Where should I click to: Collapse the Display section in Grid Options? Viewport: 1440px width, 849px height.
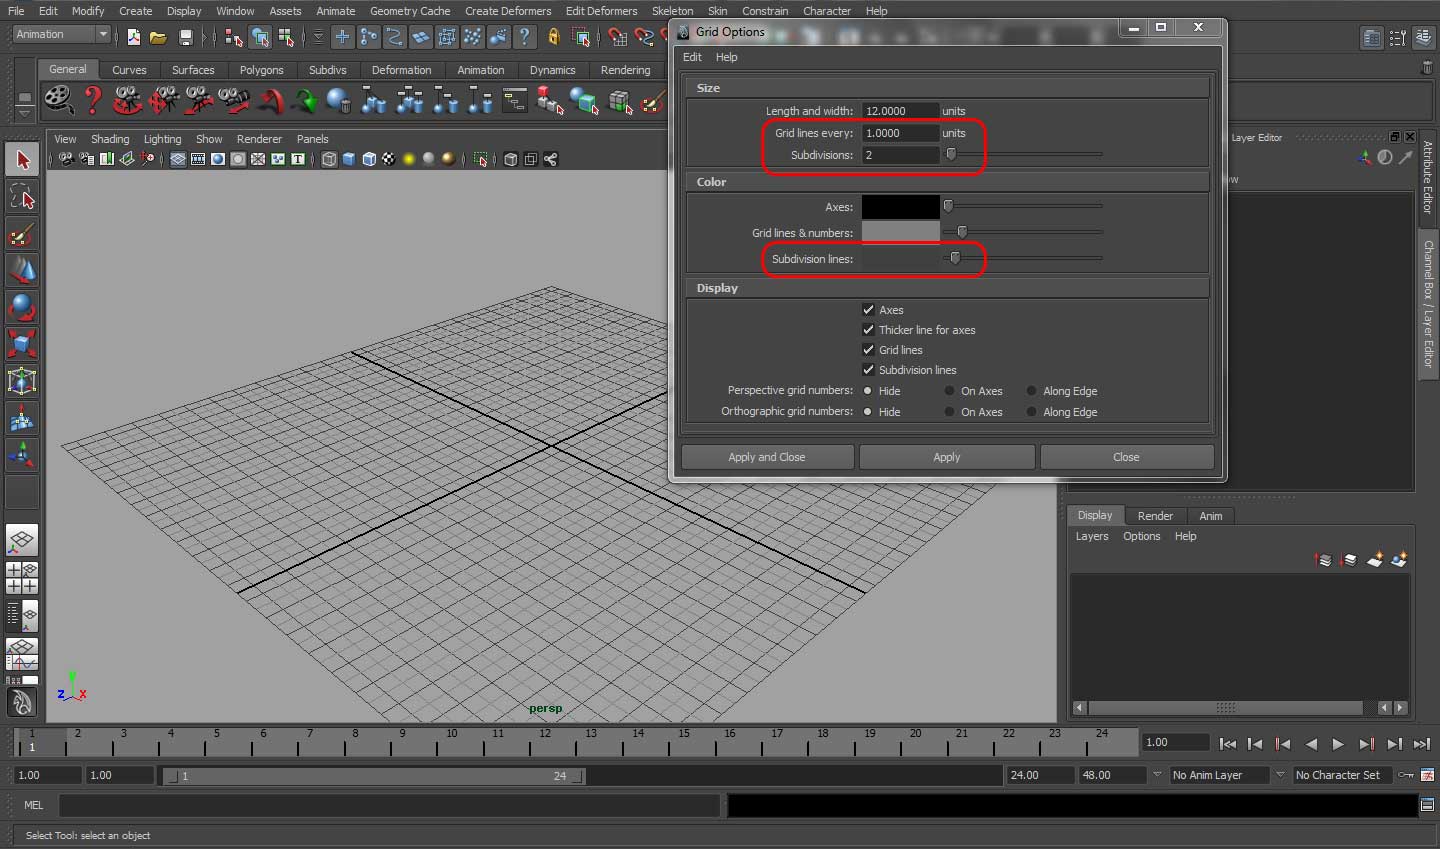pyautogui.click(x=717, y=288)
